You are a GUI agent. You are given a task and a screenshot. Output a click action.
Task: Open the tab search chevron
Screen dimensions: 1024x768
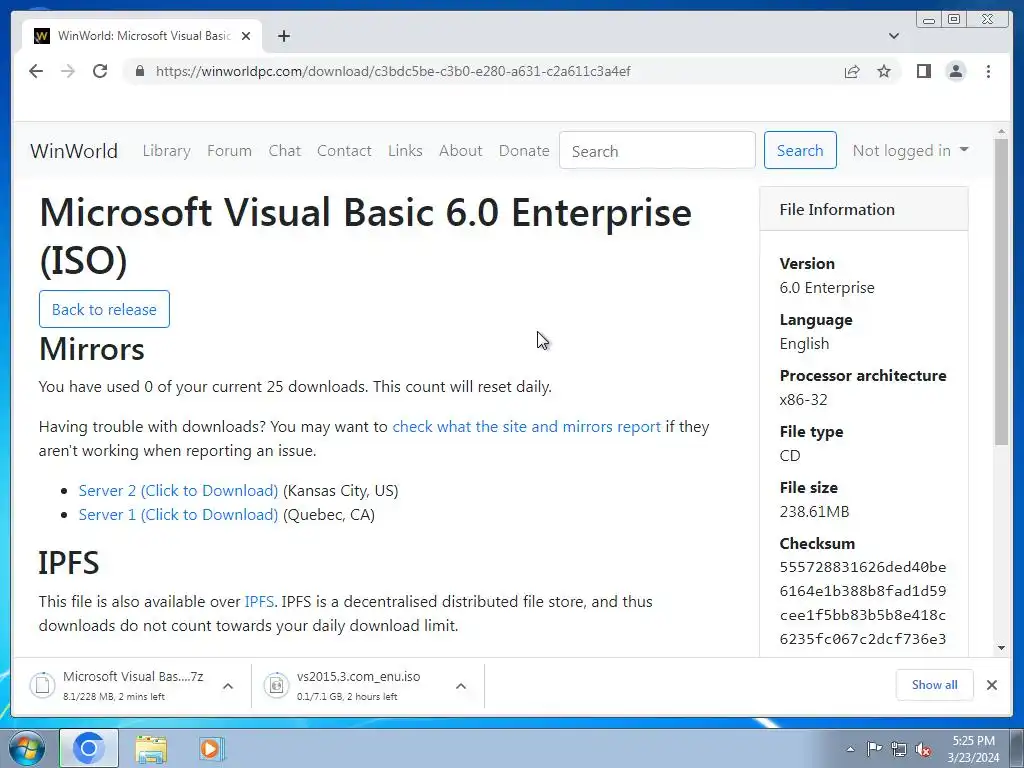coord(894,36)
